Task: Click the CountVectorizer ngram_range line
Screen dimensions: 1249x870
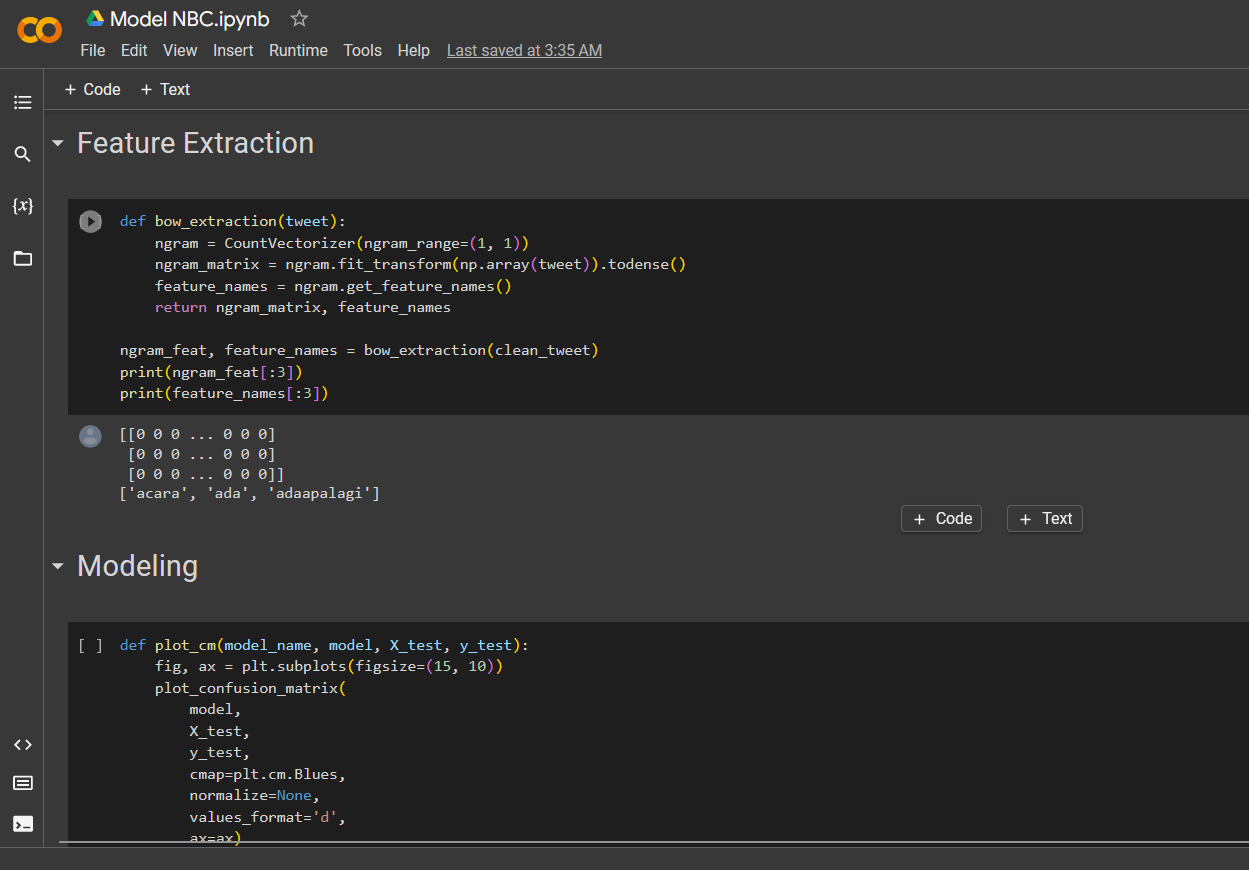Action: coord(341,243)
